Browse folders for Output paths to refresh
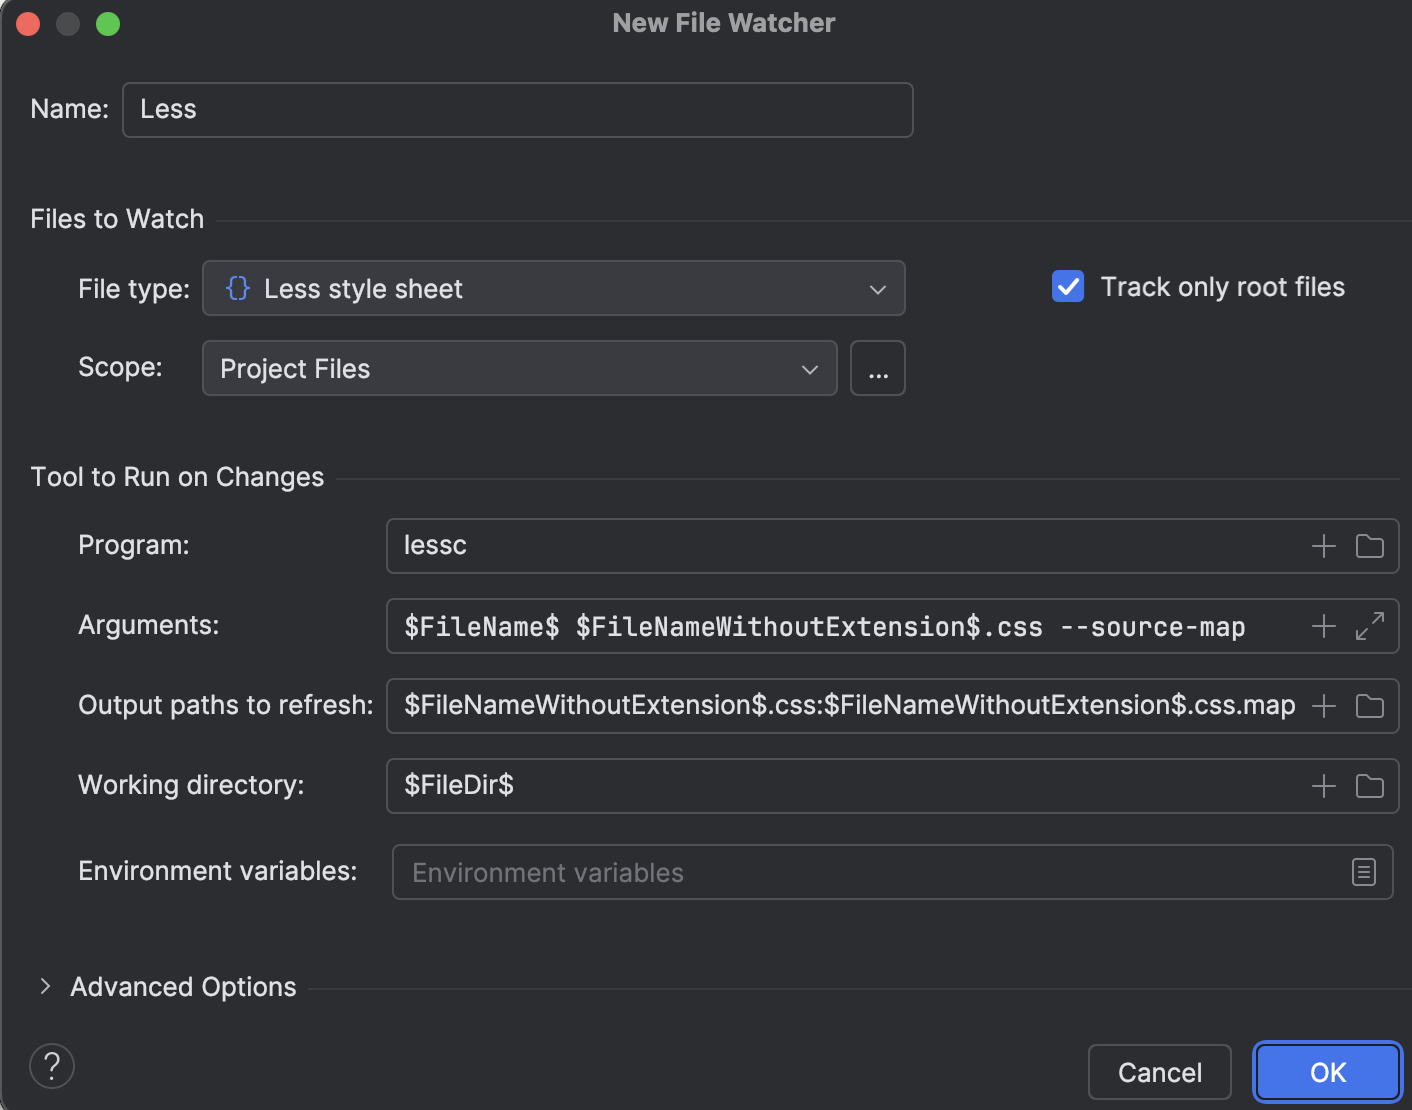1412x1110 pixels. (1370, 706)
